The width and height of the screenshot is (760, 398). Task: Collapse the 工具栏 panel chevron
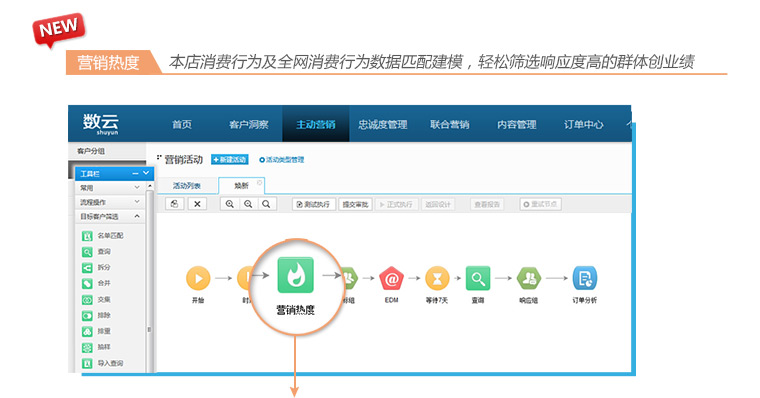146,173
